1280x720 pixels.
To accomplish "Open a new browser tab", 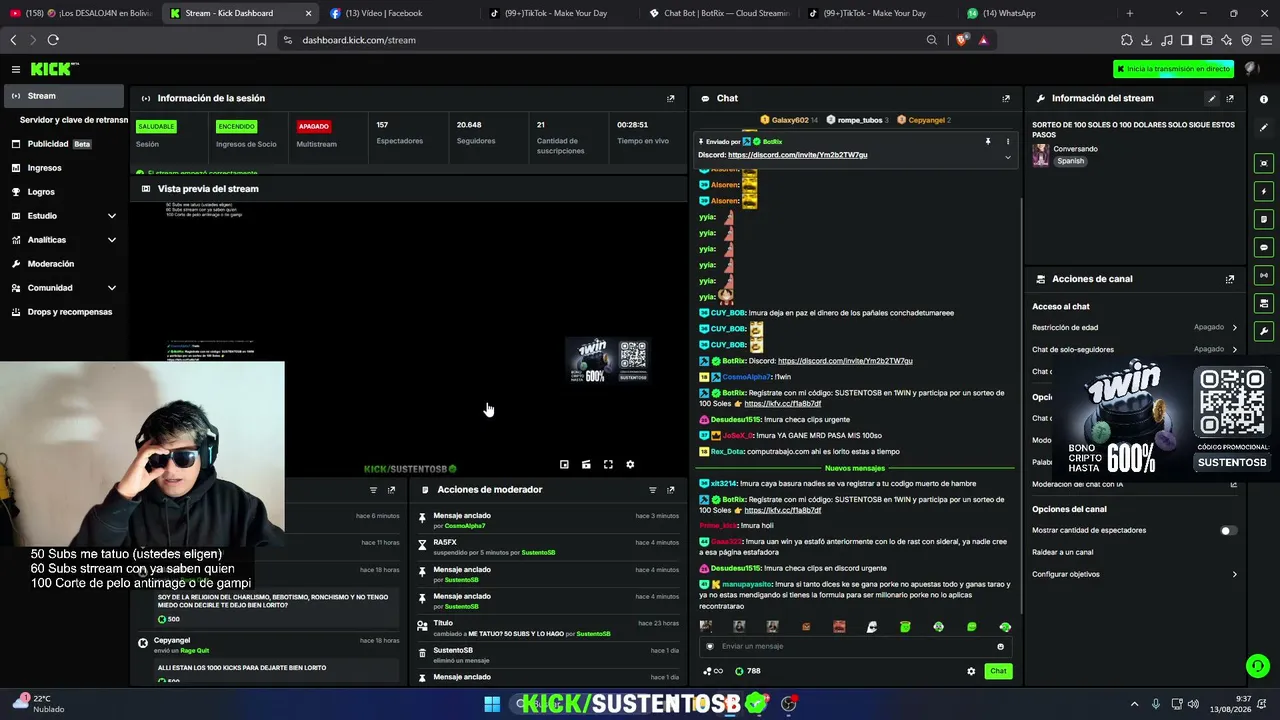I will point(1130,13).
